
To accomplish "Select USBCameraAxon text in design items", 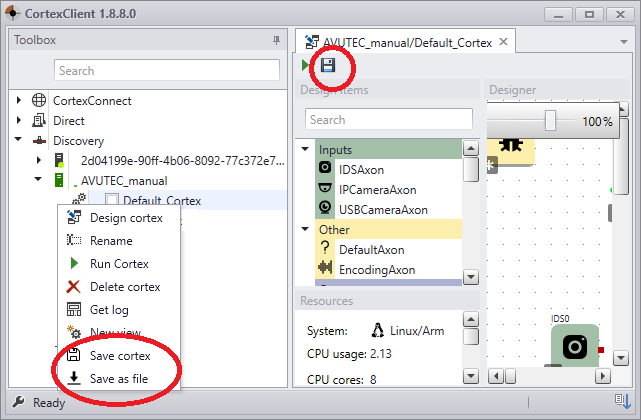I will (x=383, y=210).
